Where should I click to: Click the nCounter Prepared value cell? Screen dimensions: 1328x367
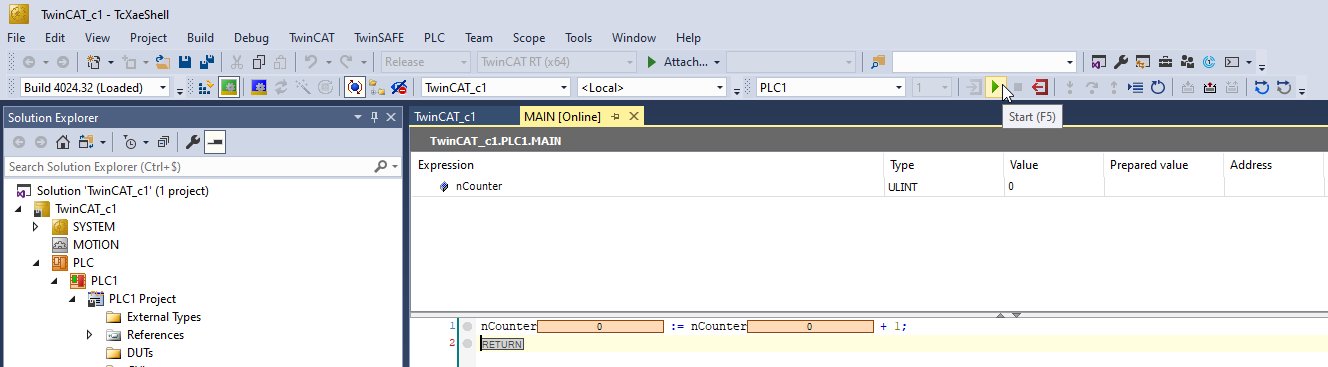coord(1164,186)
